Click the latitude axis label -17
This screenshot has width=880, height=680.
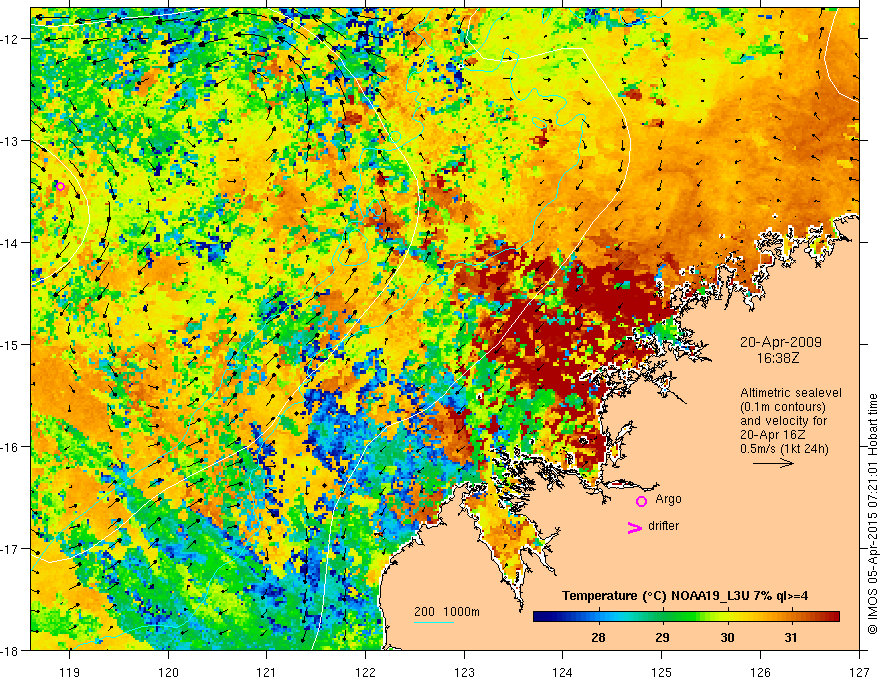(11, 549)
